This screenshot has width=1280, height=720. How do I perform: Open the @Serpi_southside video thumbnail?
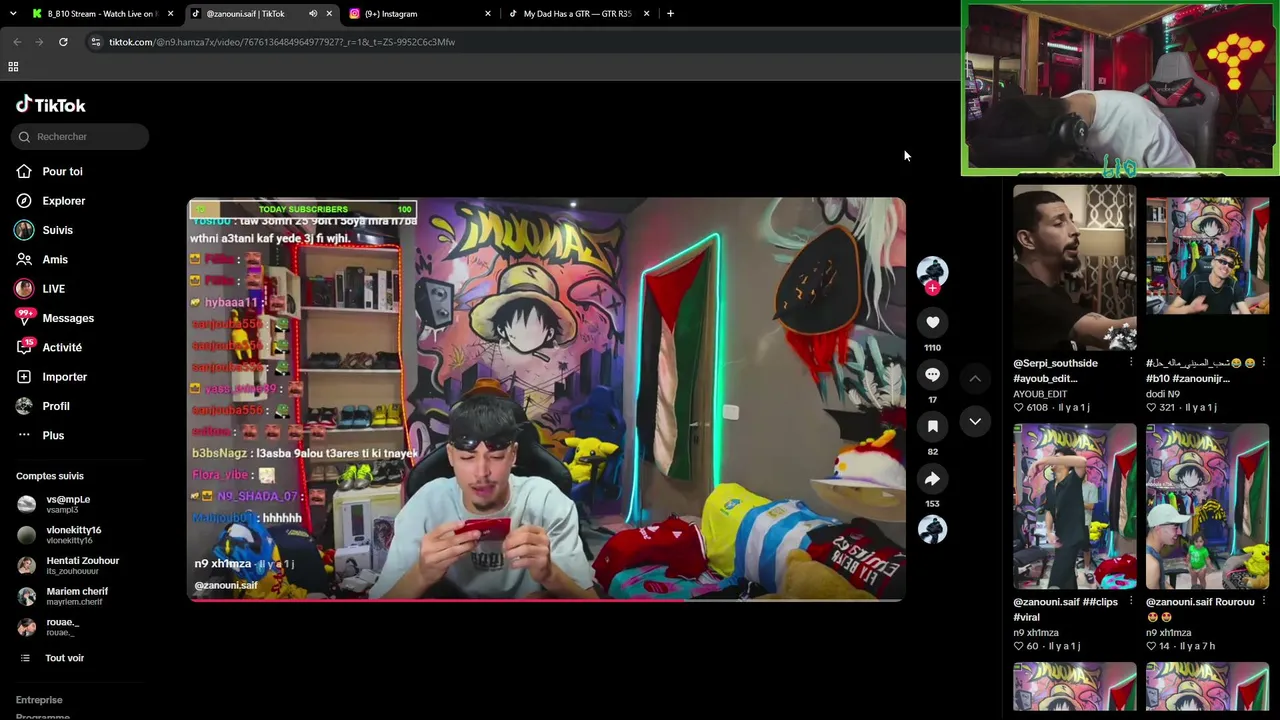point(1075,266)
